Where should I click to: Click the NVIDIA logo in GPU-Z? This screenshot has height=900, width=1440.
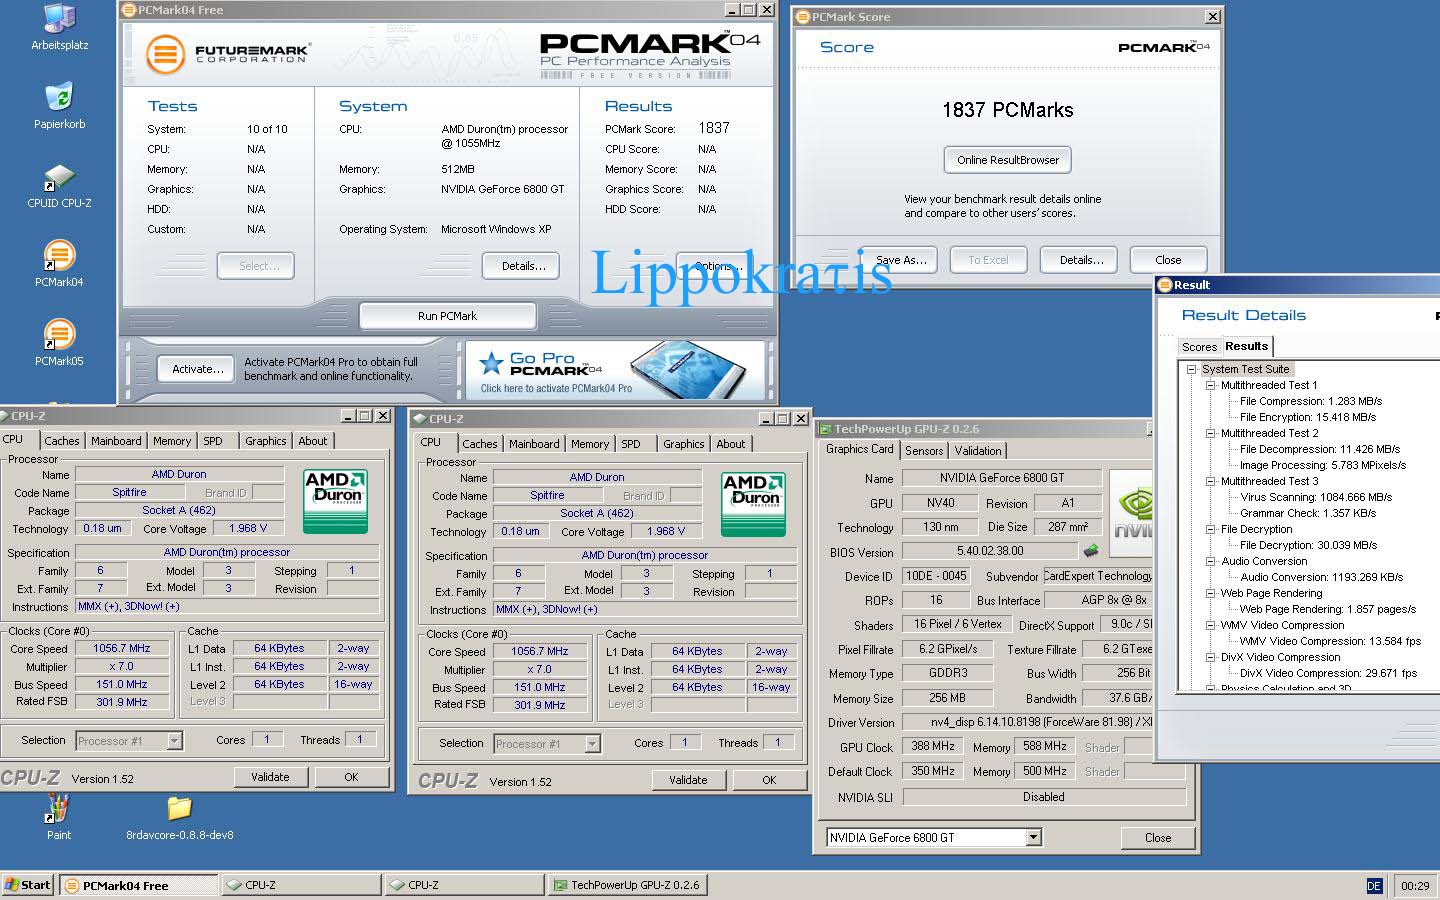point(1131,512)
